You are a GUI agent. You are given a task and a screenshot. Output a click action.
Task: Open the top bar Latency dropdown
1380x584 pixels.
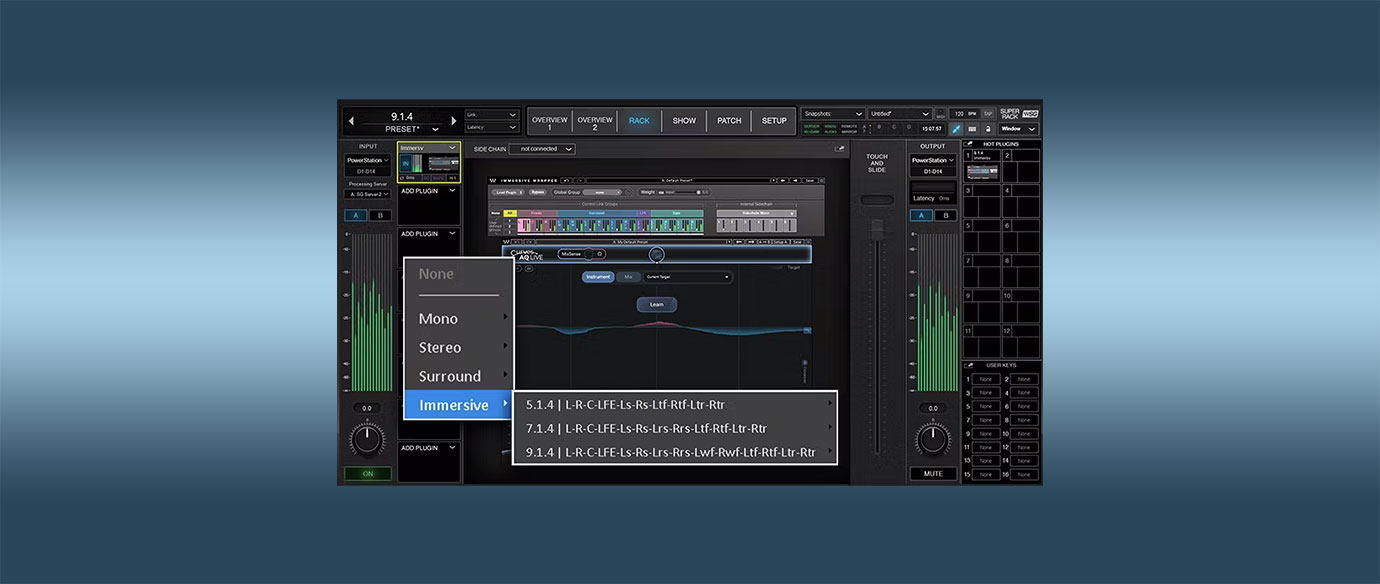click(x=492, y=127)
